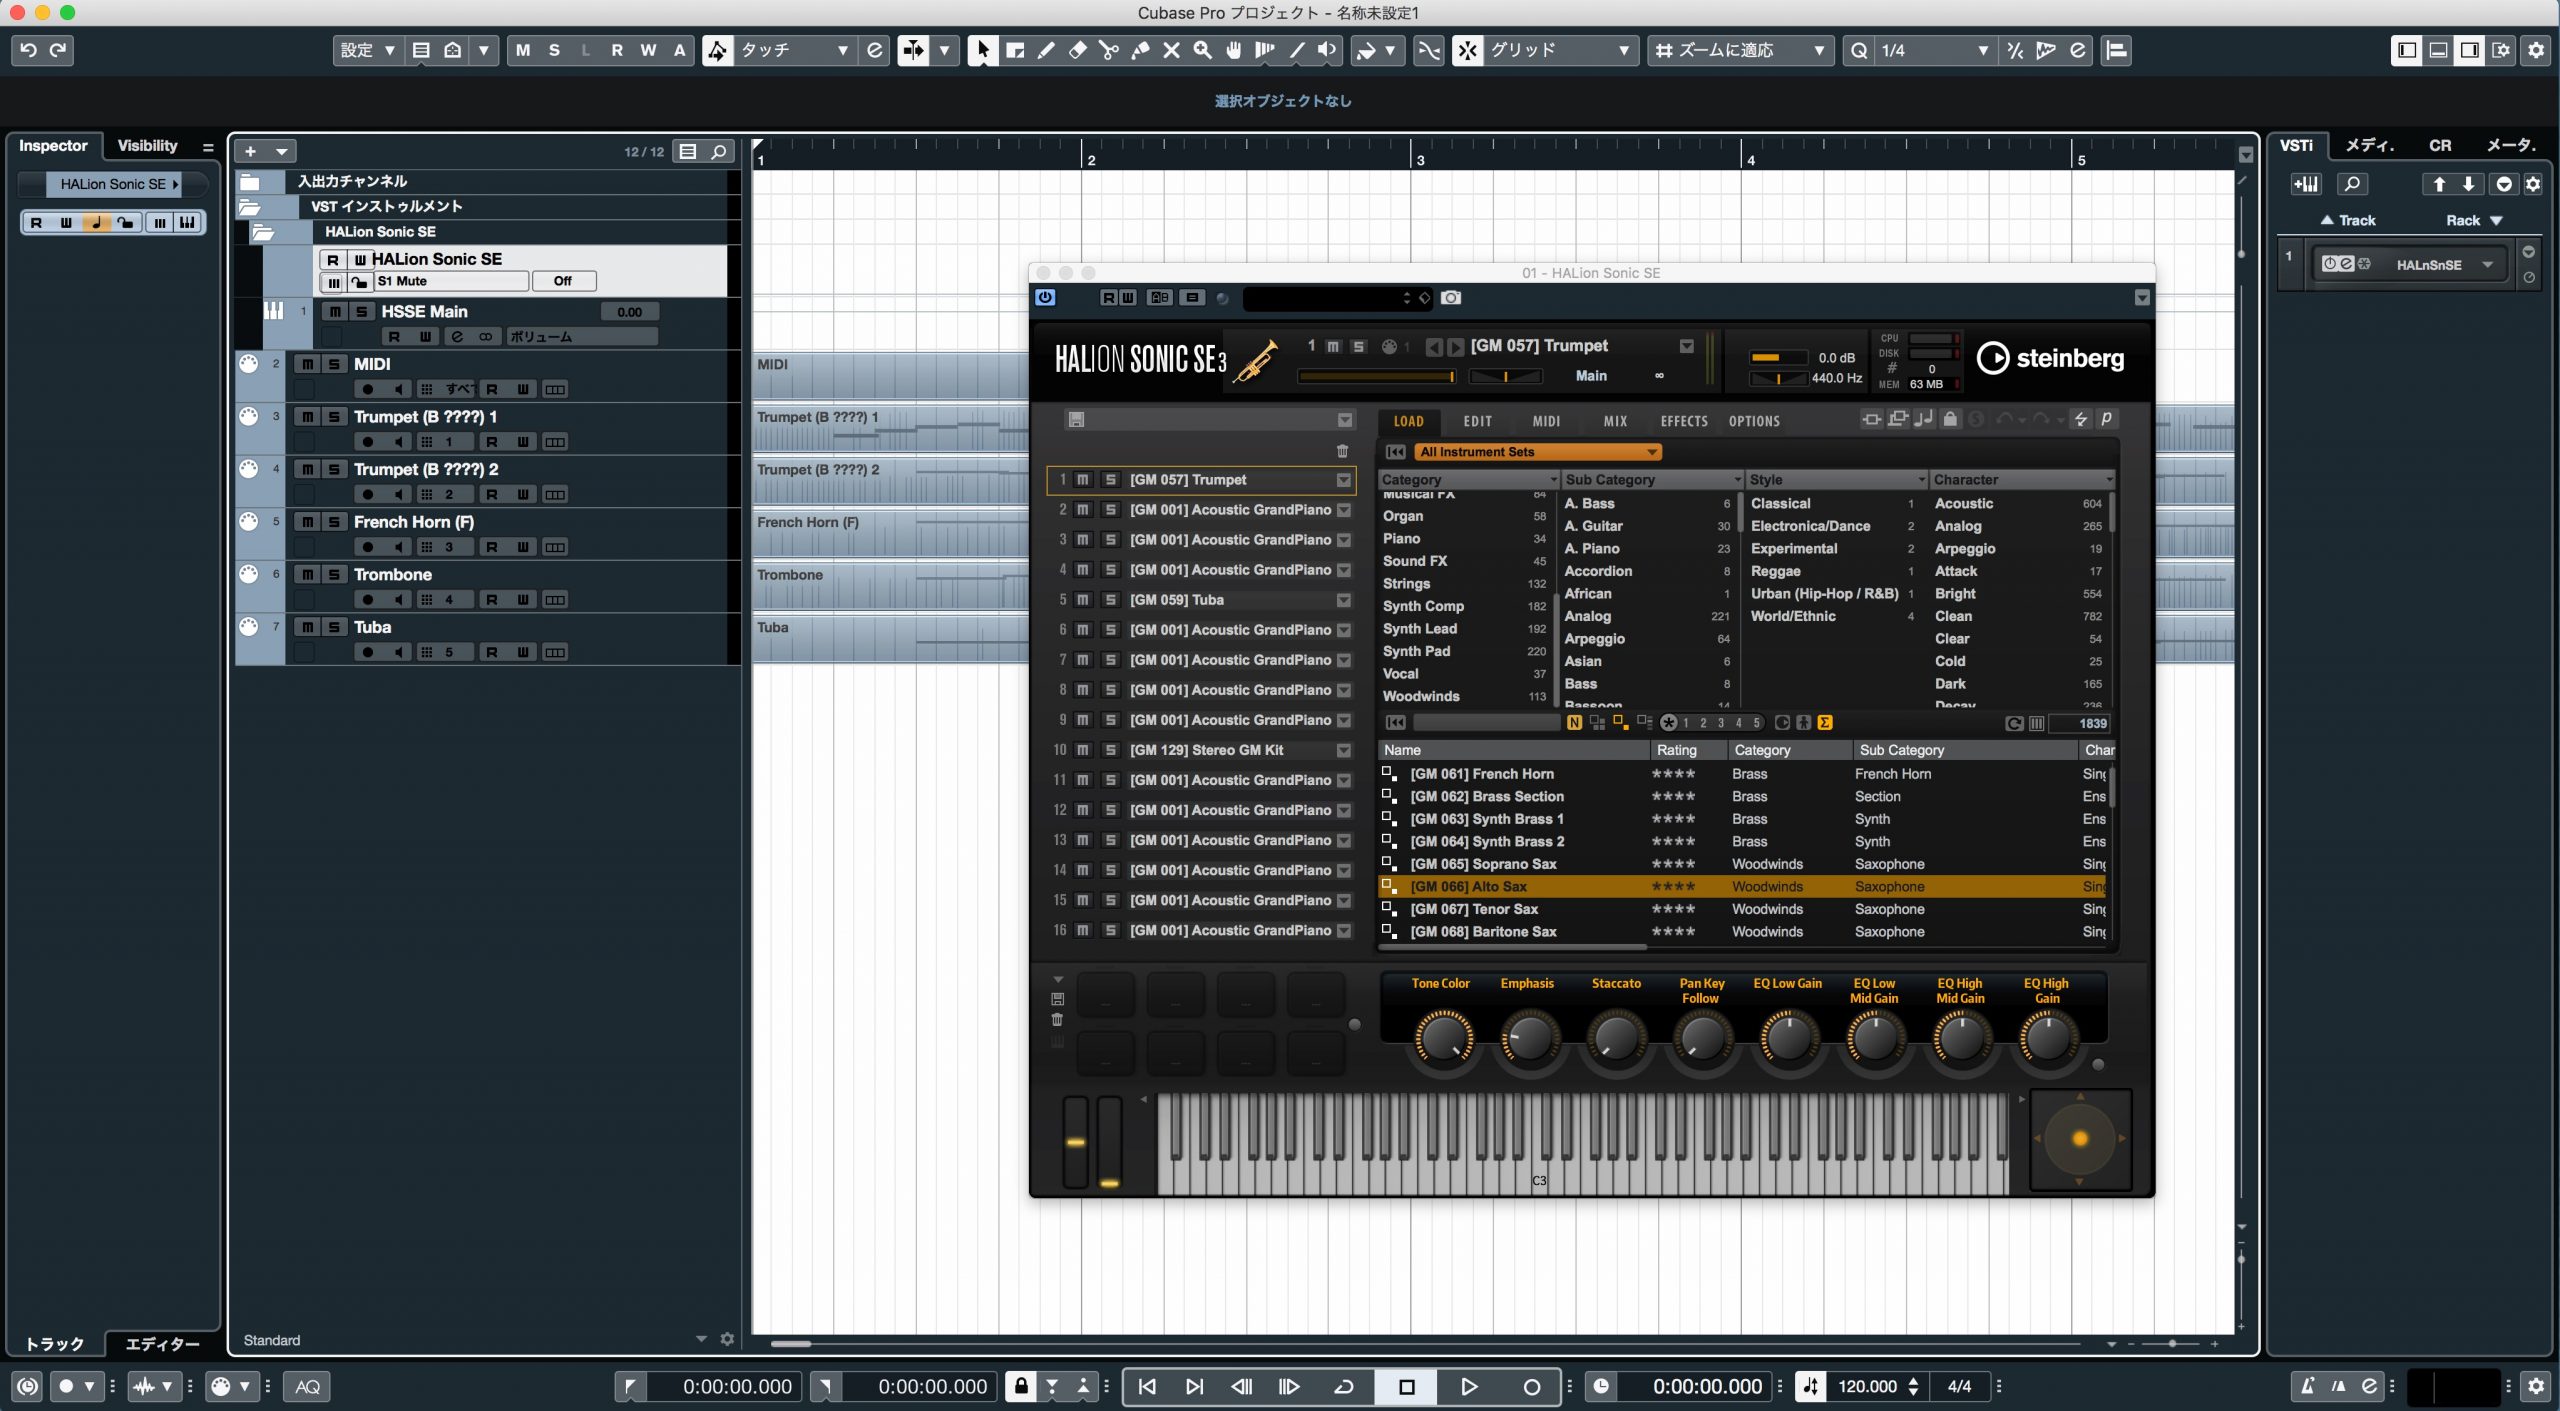Select the Eraser tool in toolbar
This screenshot has width=2560, height=1411.
1077,50
